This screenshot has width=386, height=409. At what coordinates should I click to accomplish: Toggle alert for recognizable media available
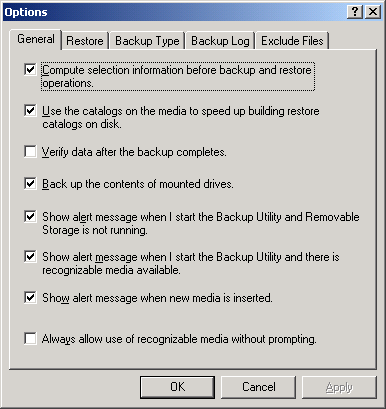[x=30, y=257]
